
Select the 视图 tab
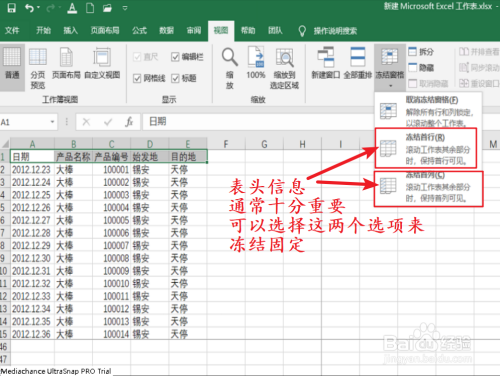click(x=221, y=31)
